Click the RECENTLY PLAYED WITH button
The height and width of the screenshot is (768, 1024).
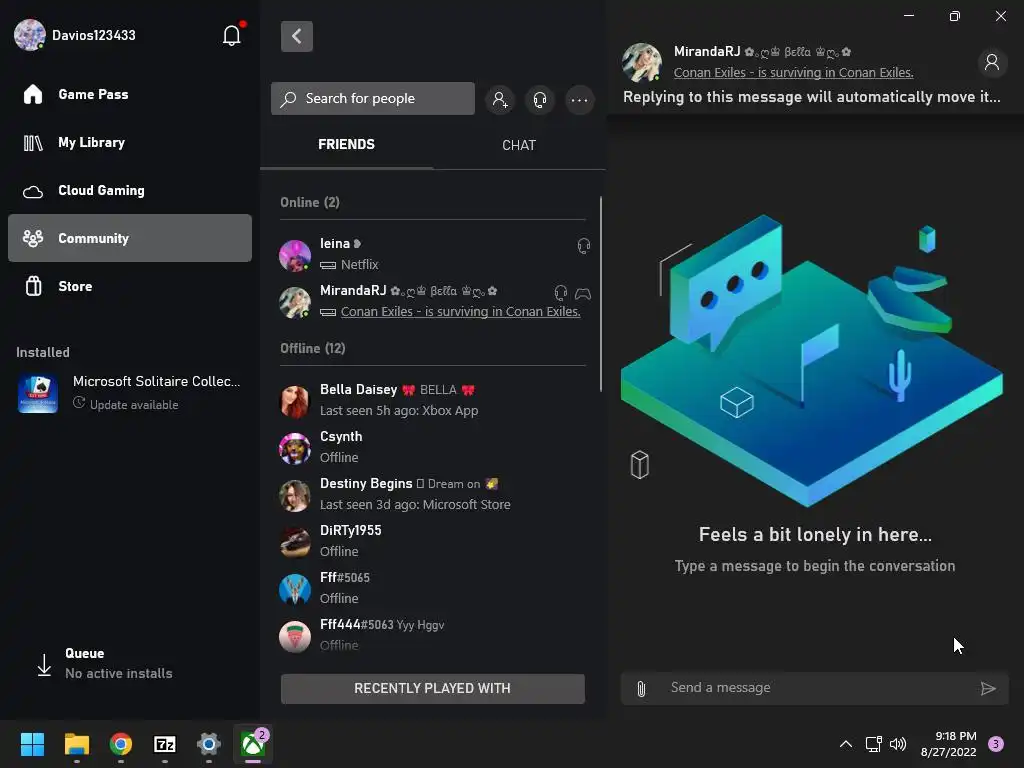coord(432,688)
